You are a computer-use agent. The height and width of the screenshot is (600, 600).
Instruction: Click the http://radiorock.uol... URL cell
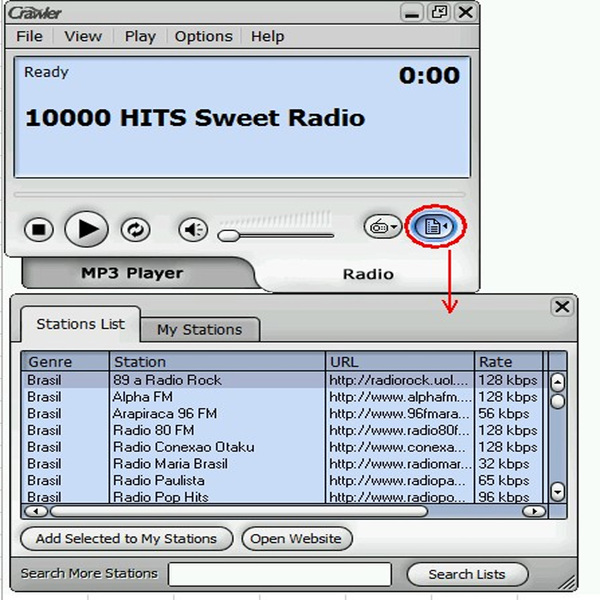[x=398, y=380]
